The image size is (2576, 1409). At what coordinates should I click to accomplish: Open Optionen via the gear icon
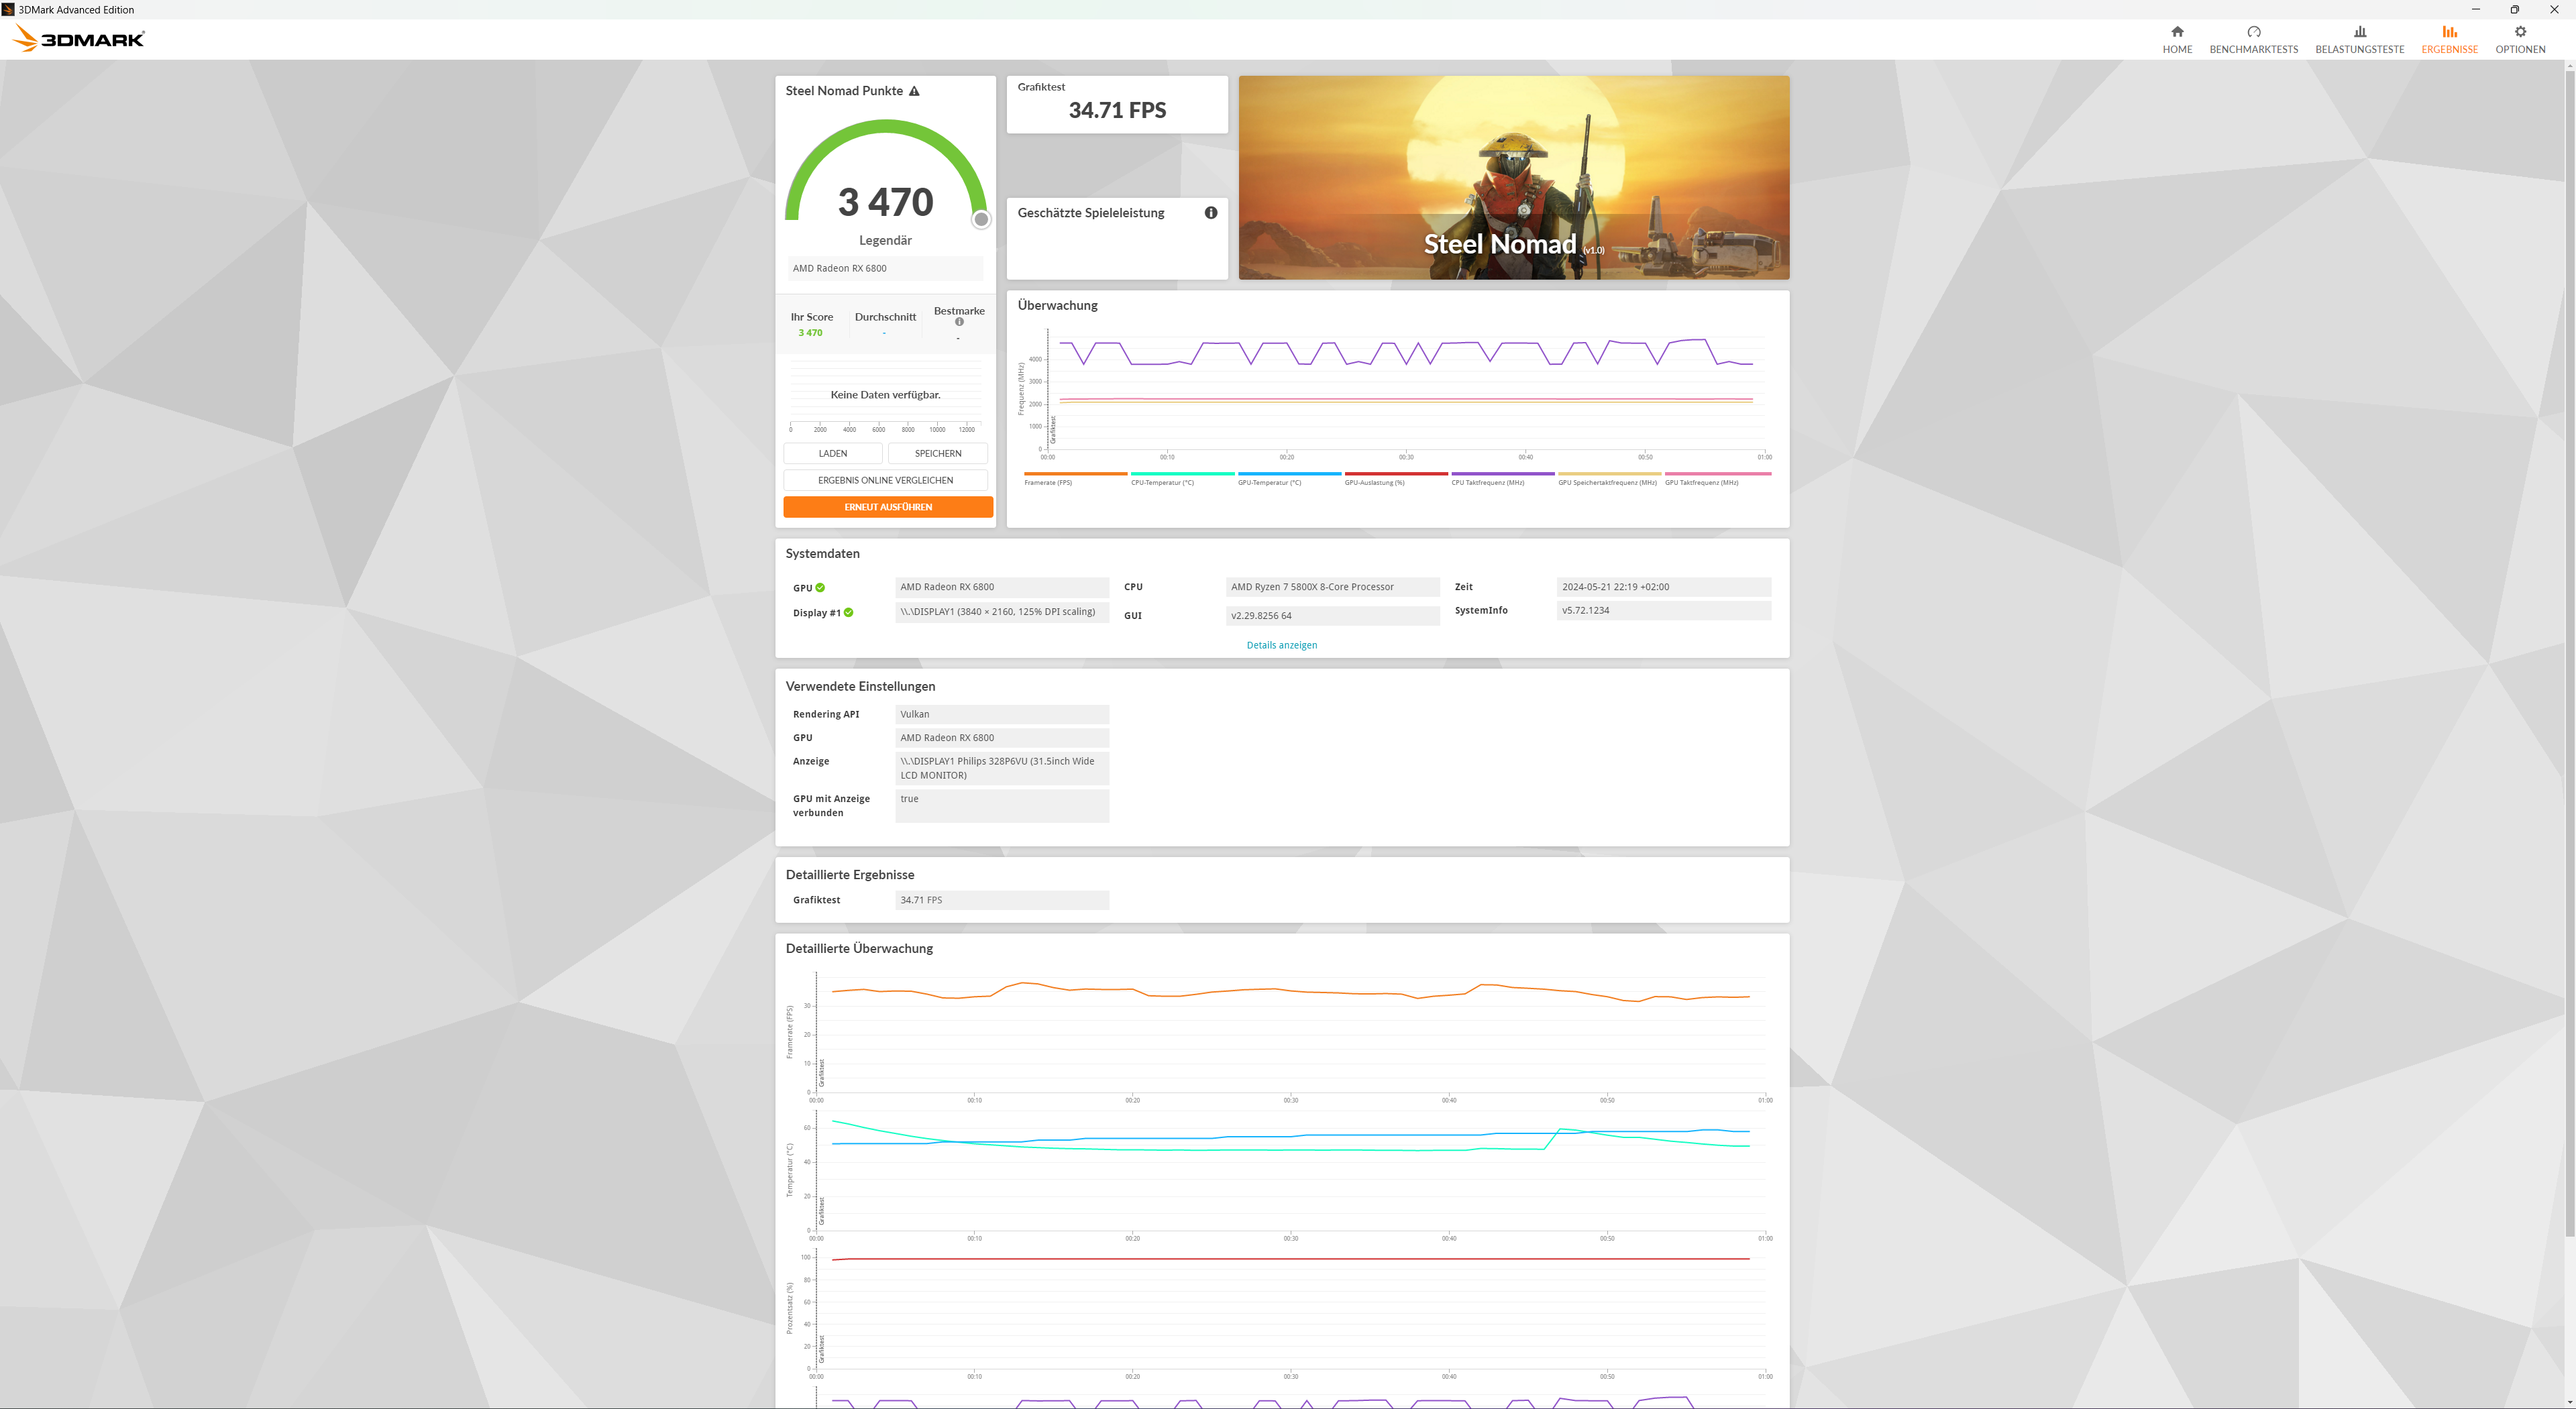tap(2519, 32)
